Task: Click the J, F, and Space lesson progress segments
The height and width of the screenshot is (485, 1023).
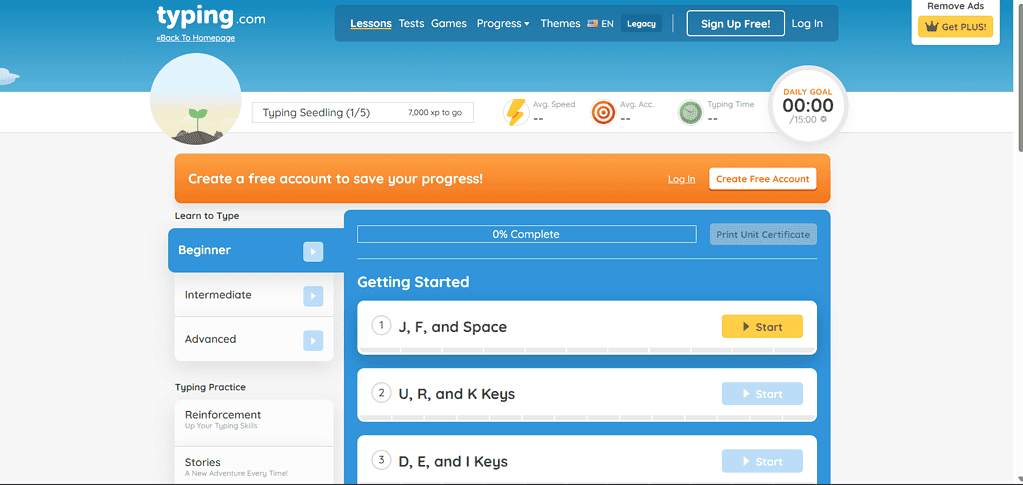Action: pyautogui.click(x=587, y=351)
